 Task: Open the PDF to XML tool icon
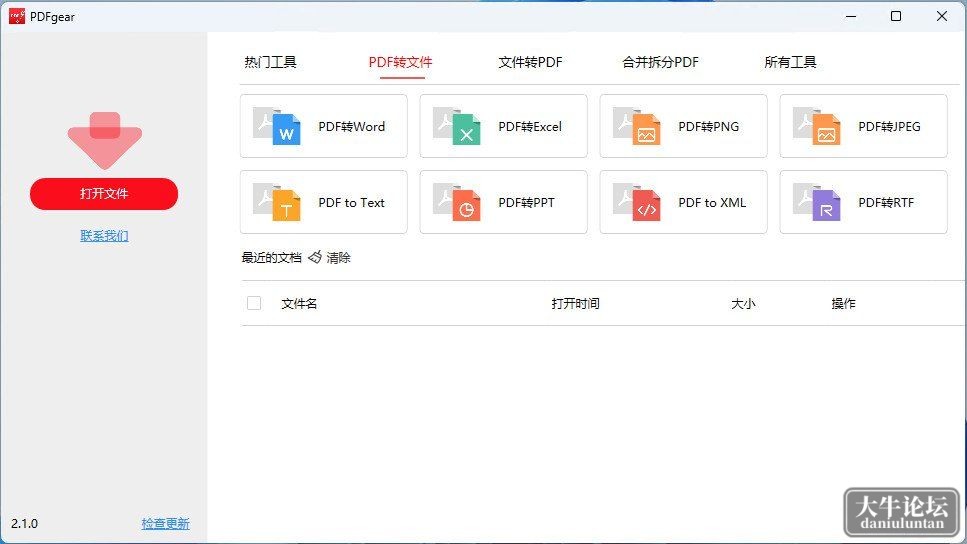click(x=637, y=202)
